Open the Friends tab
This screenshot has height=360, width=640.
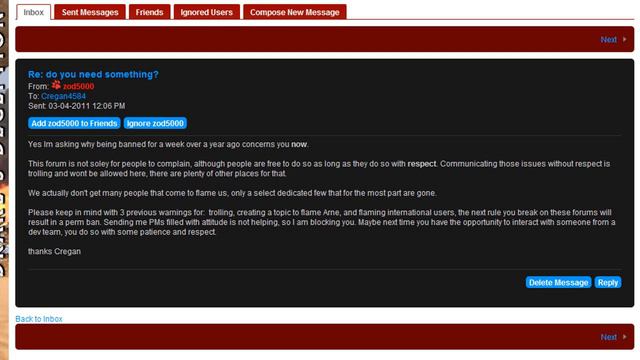[x=149, y=12]
